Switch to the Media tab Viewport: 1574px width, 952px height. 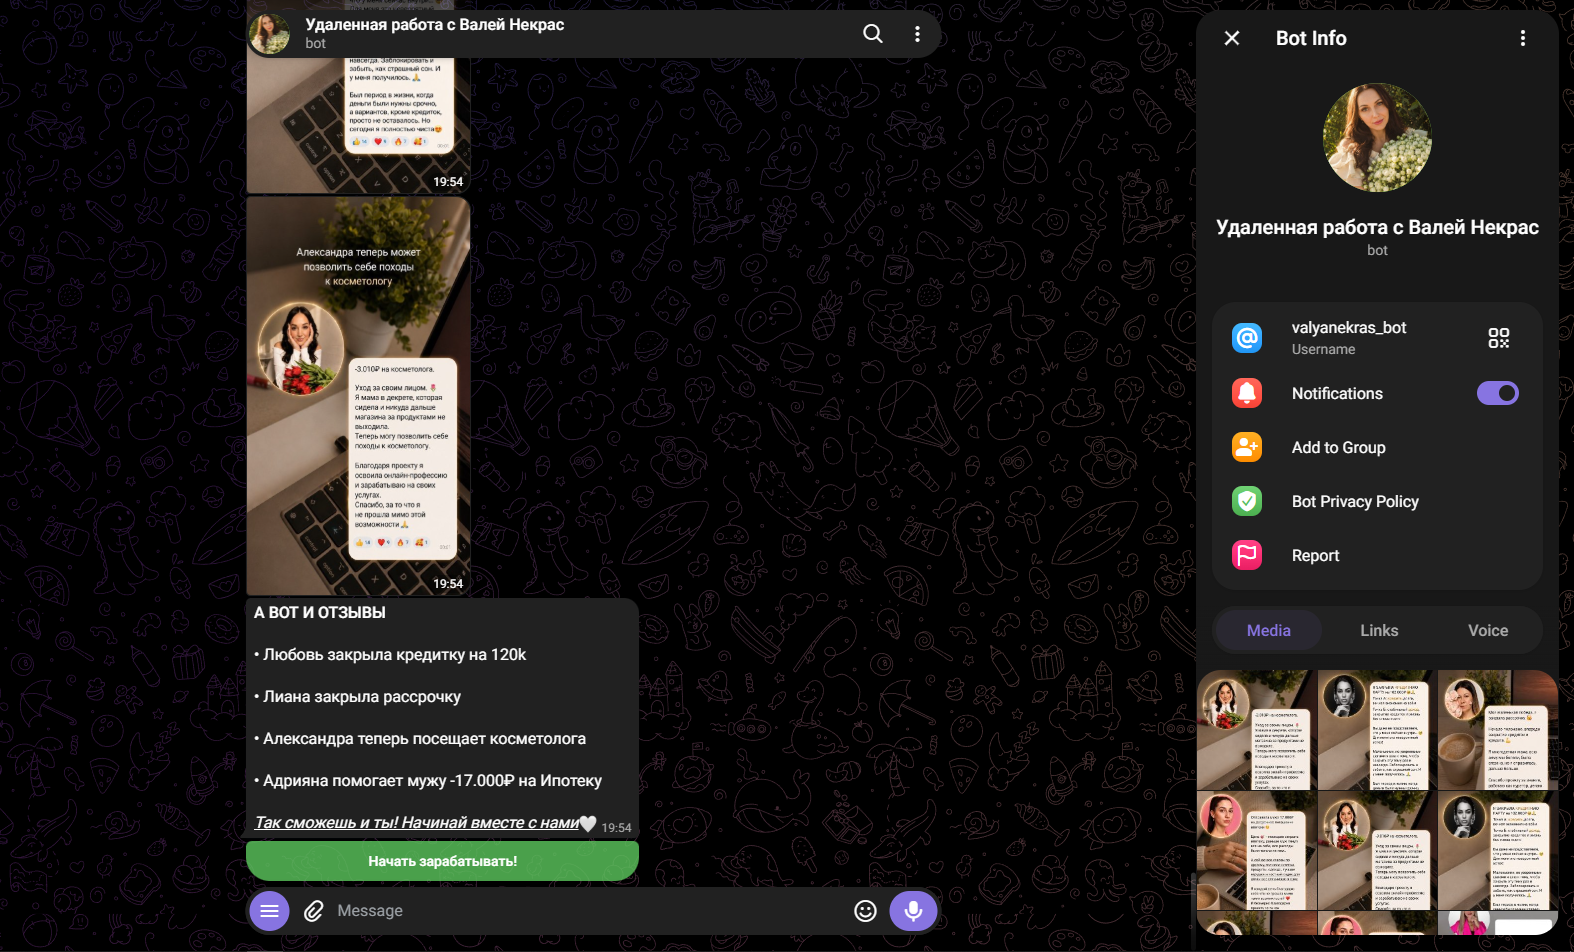click(x=1269, y=630)
